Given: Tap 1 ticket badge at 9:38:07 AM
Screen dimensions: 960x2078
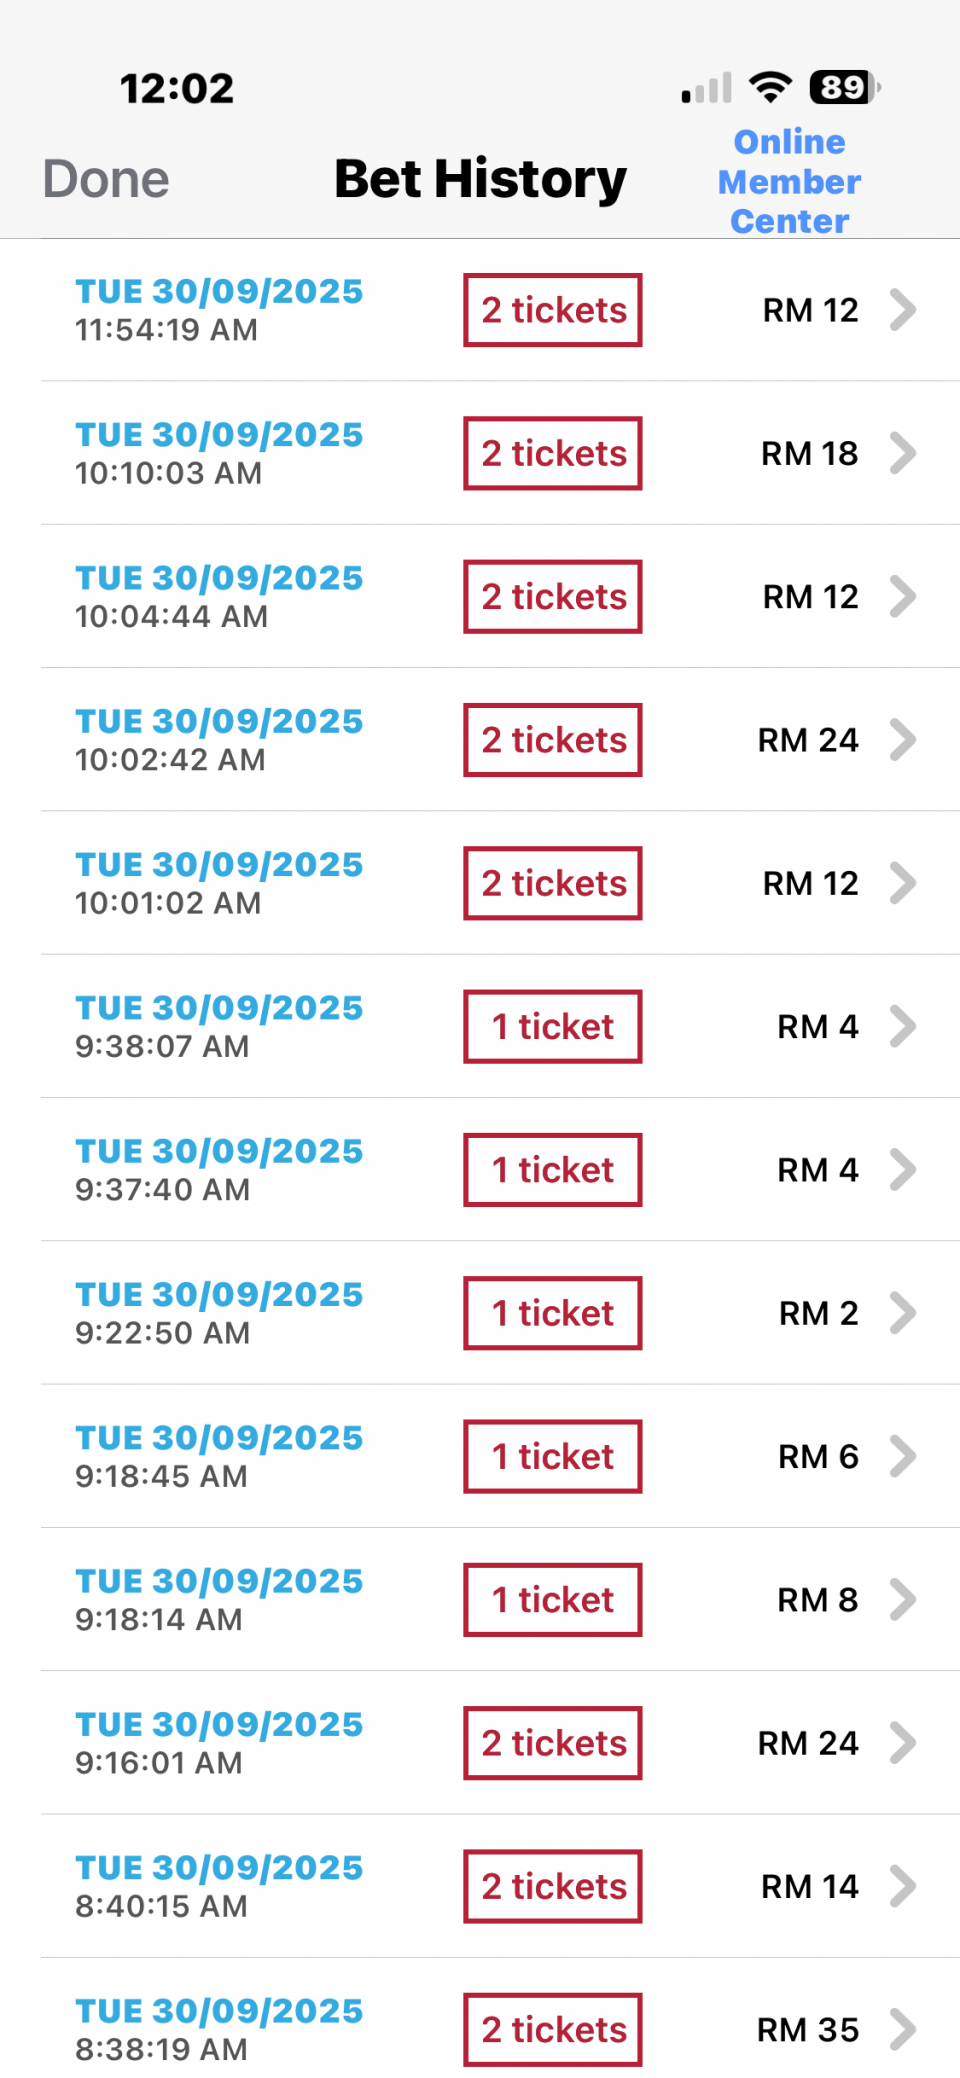Looking at the screenshot, I should (553, 1027).
